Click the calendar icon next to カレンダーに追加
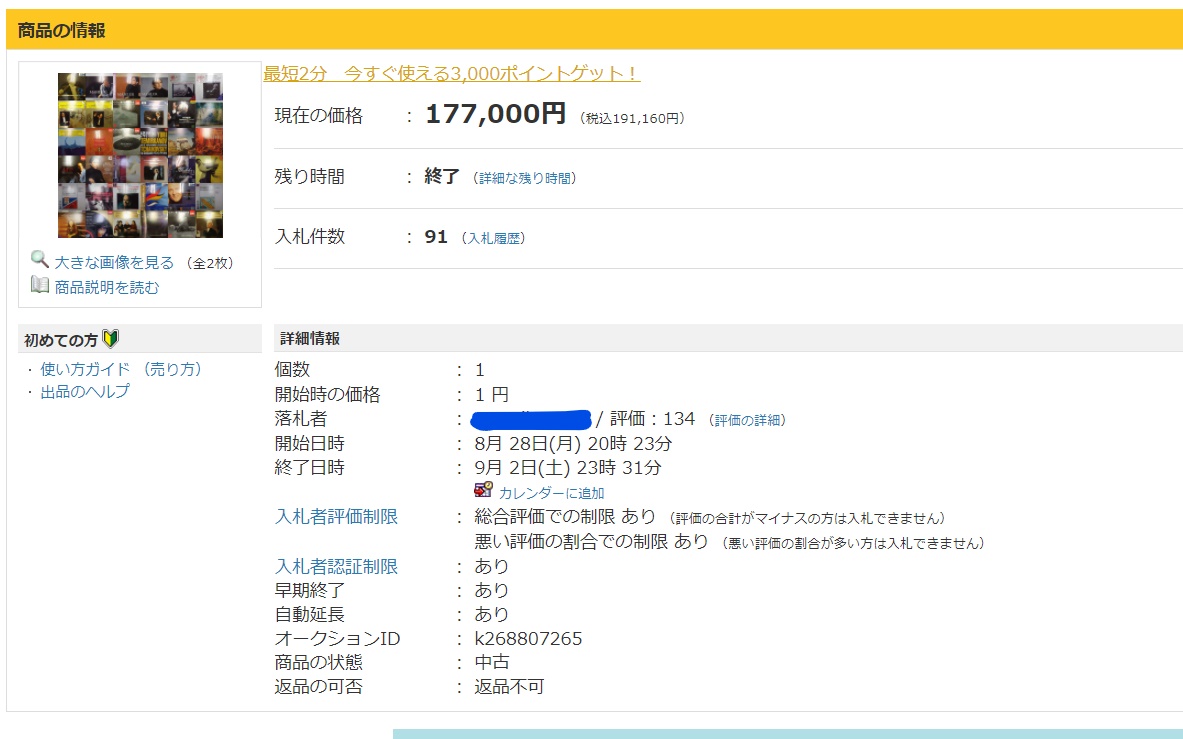1183x739 pixels. point(483,491)
